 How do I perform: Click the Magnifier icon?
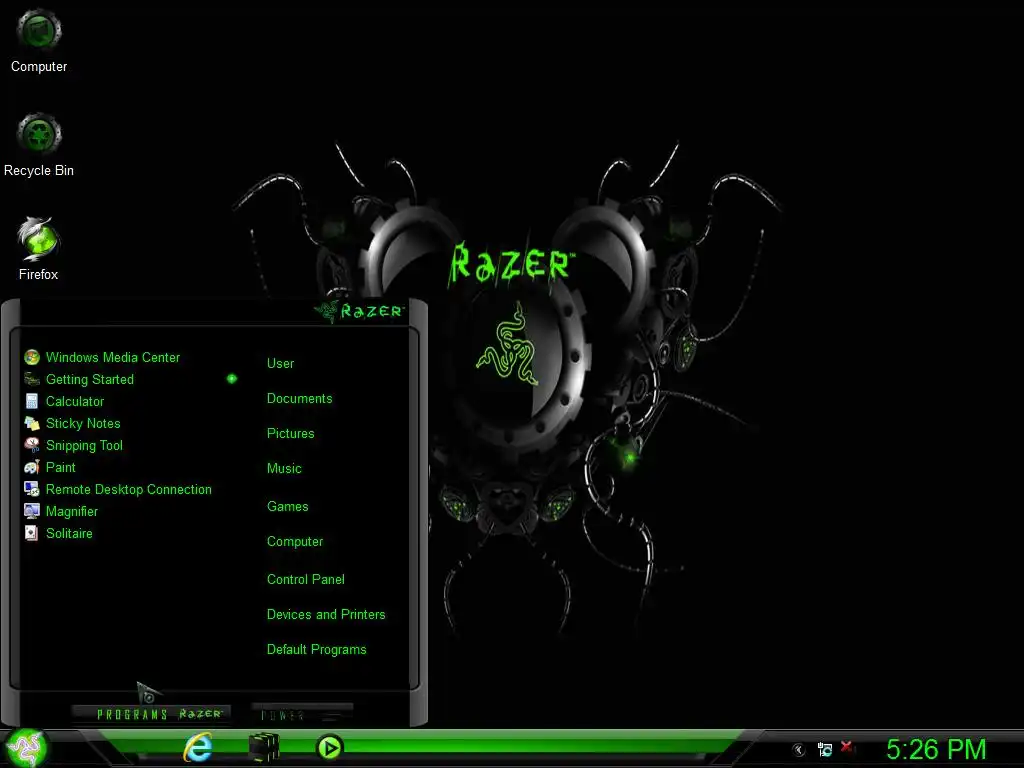point(32,511)
